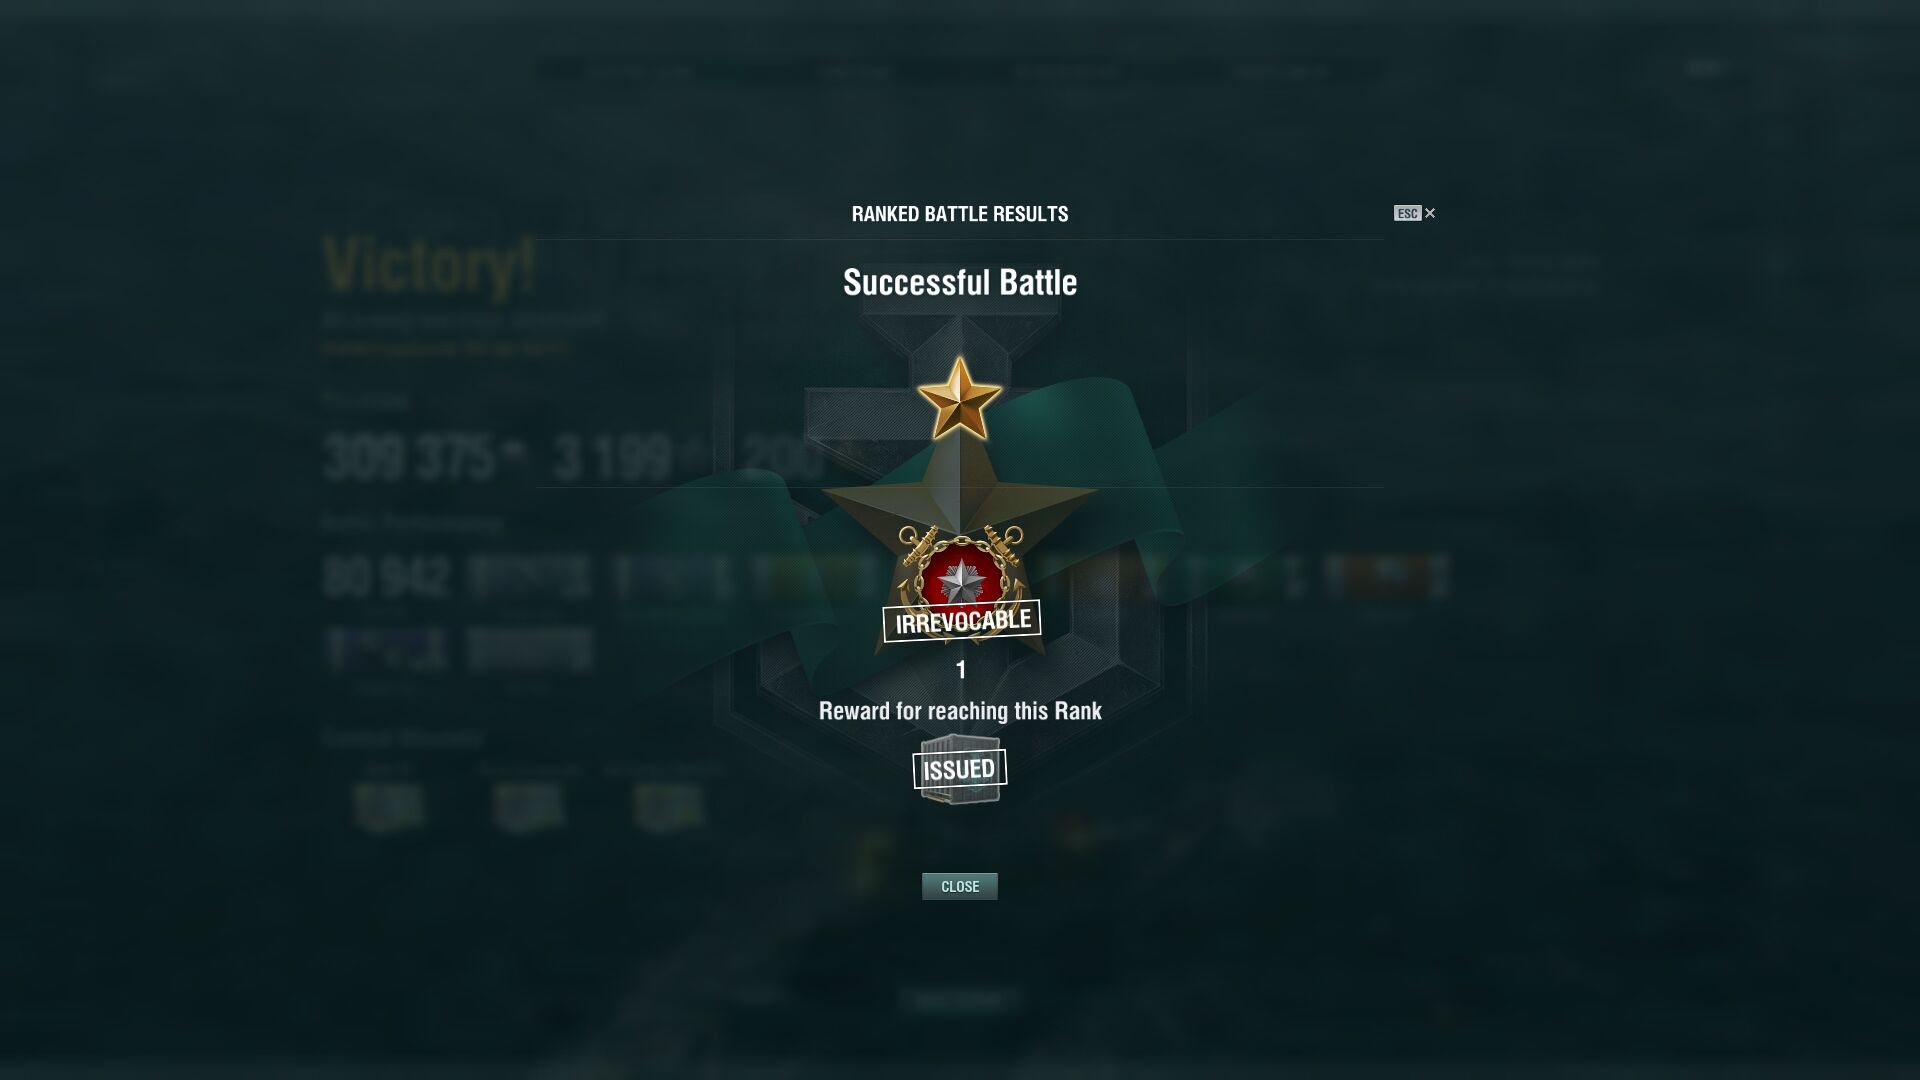
Task: Open the reward container icon
Action: (960, 768)
